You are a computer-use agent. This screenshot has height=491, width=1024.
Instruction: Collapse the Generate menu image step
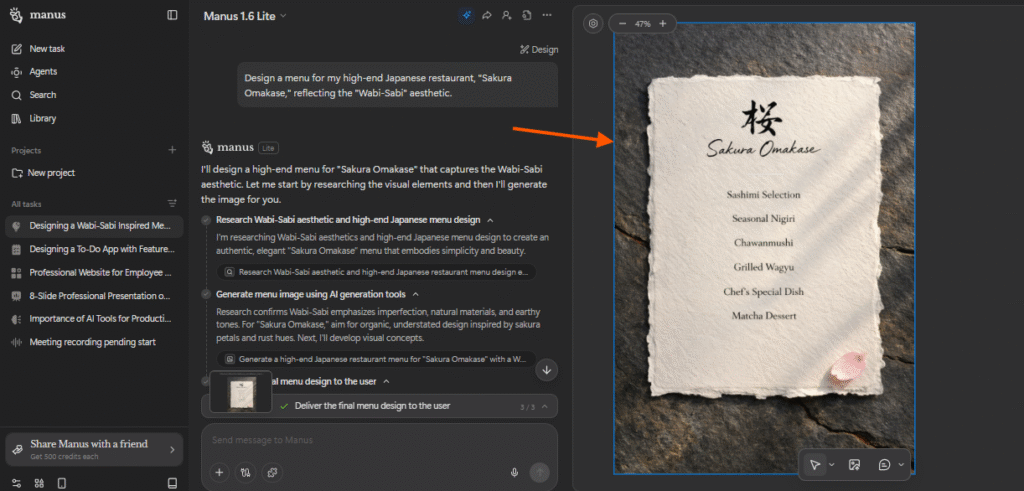(x=415, y=294)
